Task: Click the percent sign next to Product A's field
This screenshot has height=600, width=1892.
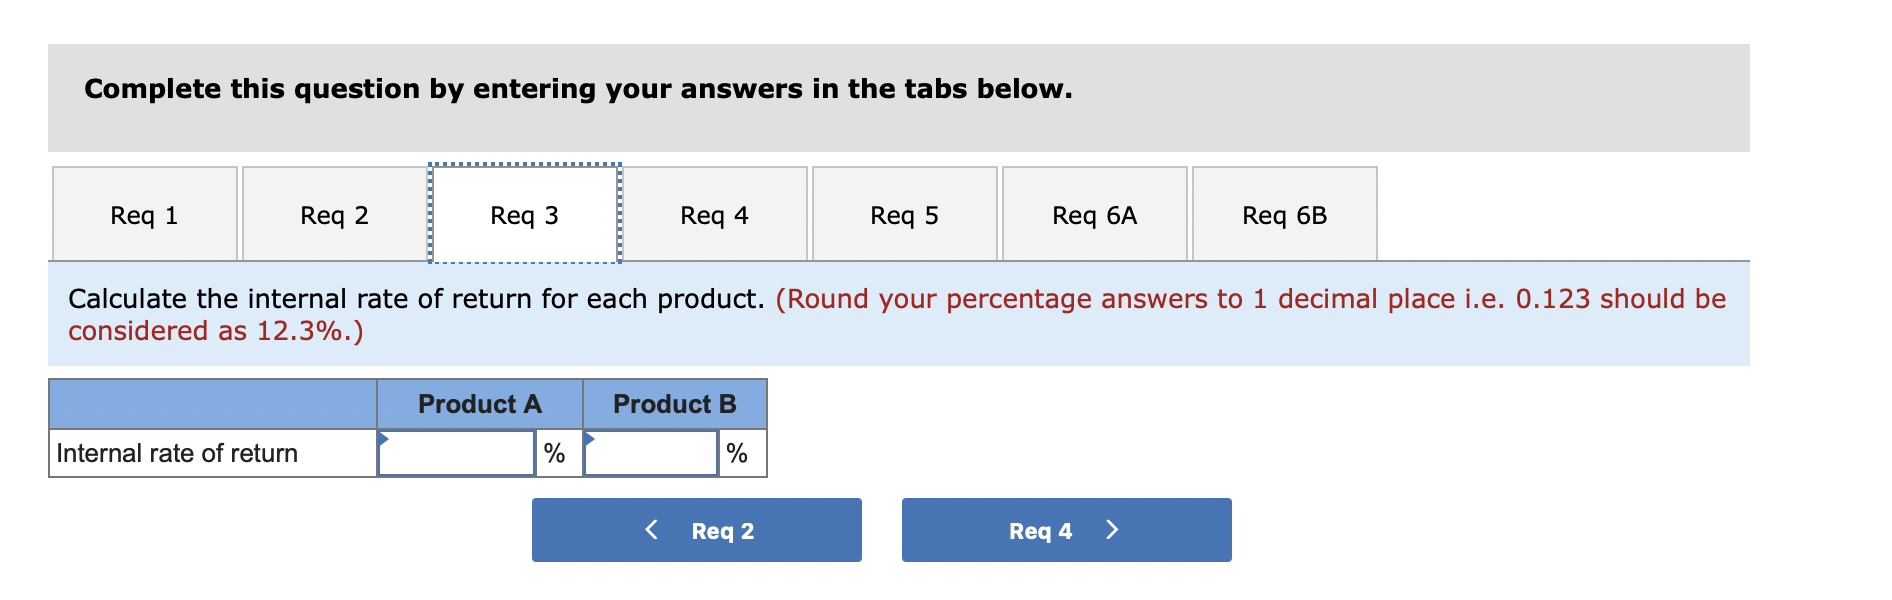Action: (x=554, y=453)
